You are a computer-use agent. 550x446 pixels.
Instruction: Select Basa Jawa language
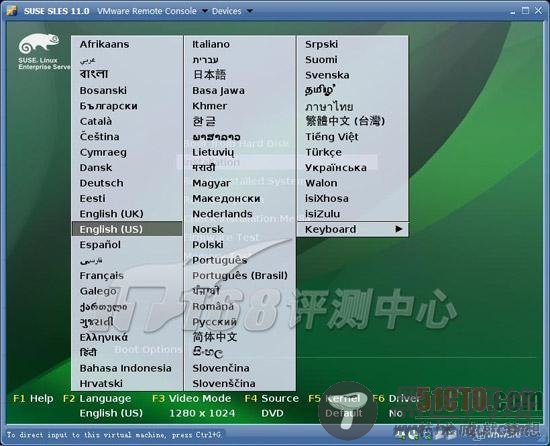pyautogui.click(x=219, y=90)
